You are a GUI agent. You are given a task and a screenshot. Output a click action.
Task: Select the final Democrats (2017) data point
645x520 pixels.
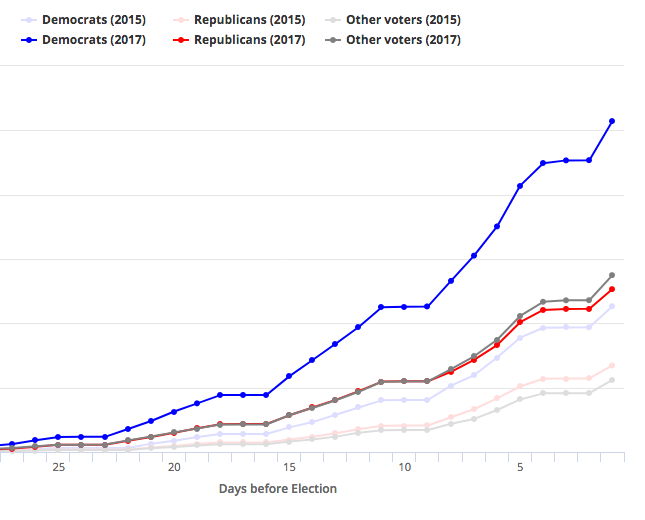[612, 121]
